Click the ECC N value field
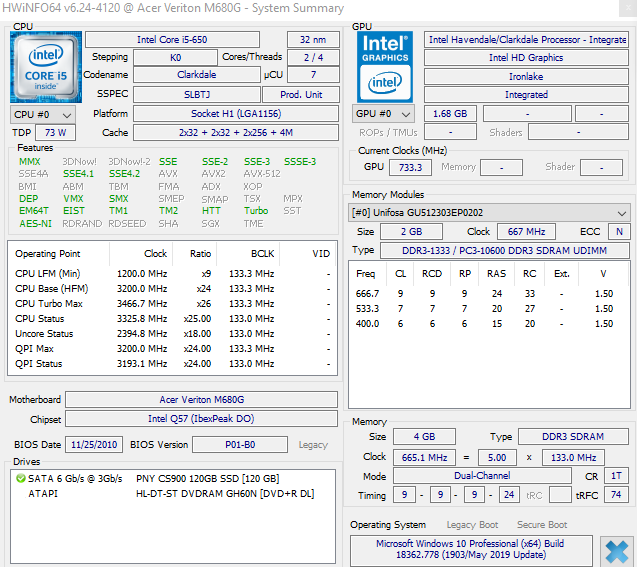637x567 pixels. 619,232
